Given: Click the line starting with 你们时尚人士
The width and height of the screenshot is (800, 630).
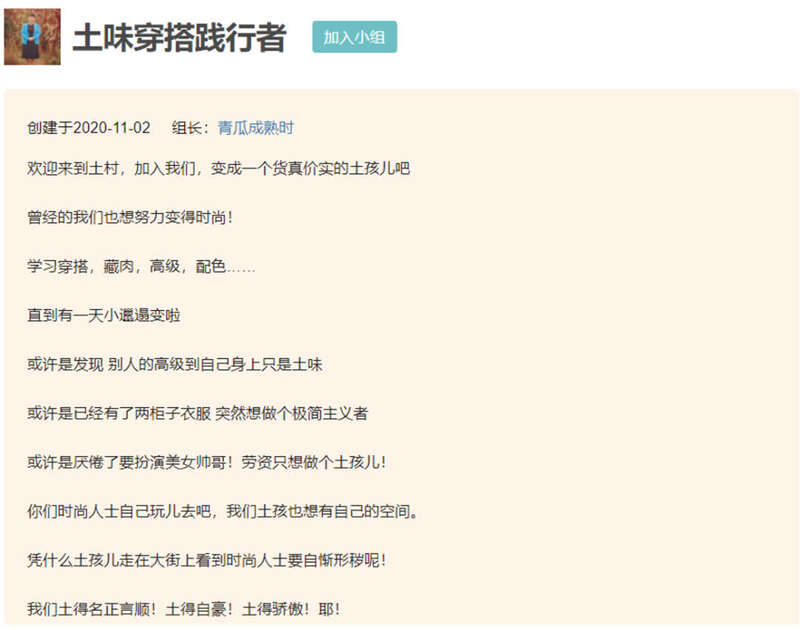Looking at the screenshot, I should tap(222, 511).
